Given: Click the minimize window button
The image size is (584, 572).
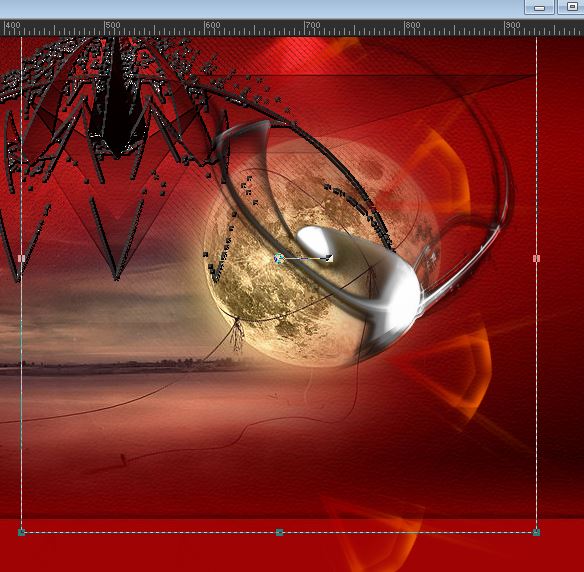Looking at the screenshot, I should [539, 7].
